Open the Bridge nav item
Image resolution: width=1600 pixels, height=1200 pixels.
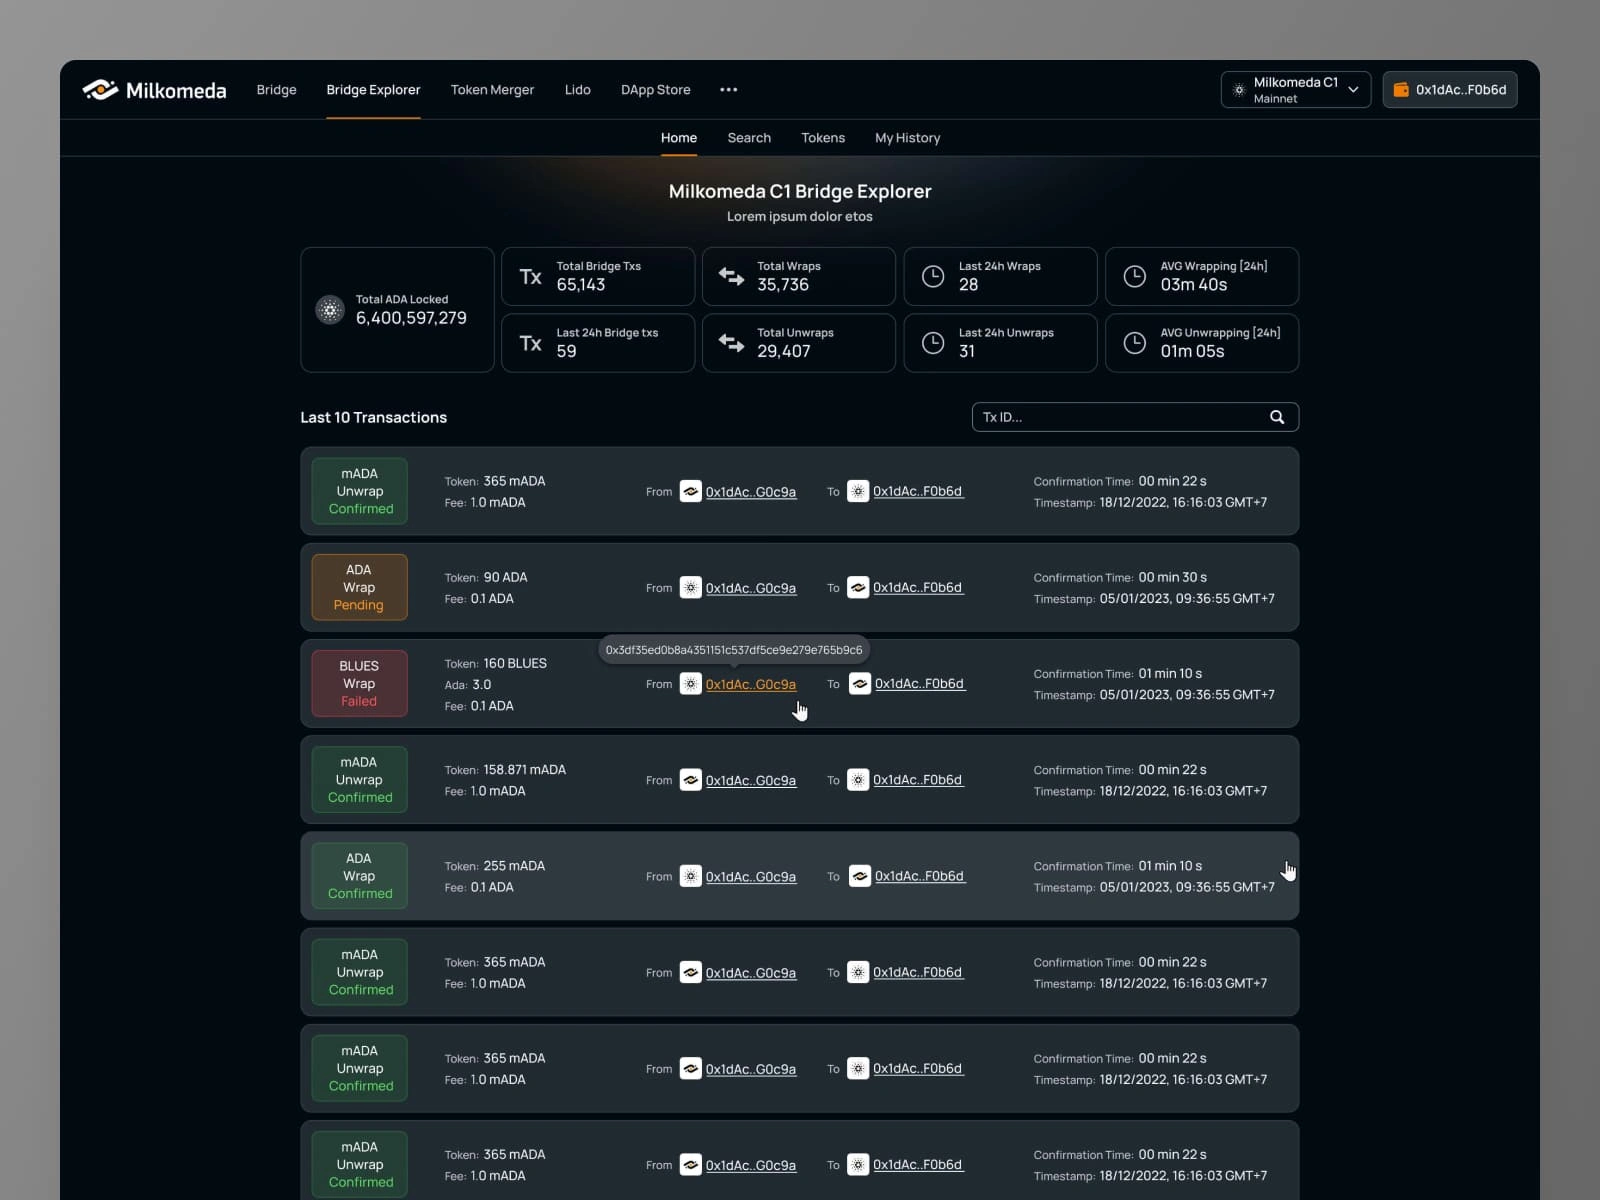click(276, 90)
